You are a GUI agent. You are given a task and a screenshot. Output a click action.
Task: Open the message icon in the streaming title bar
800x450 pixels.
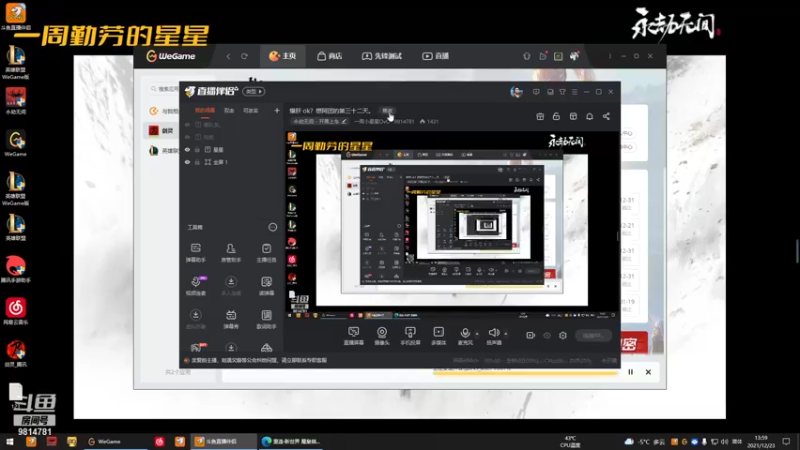(x=536, y=92)
